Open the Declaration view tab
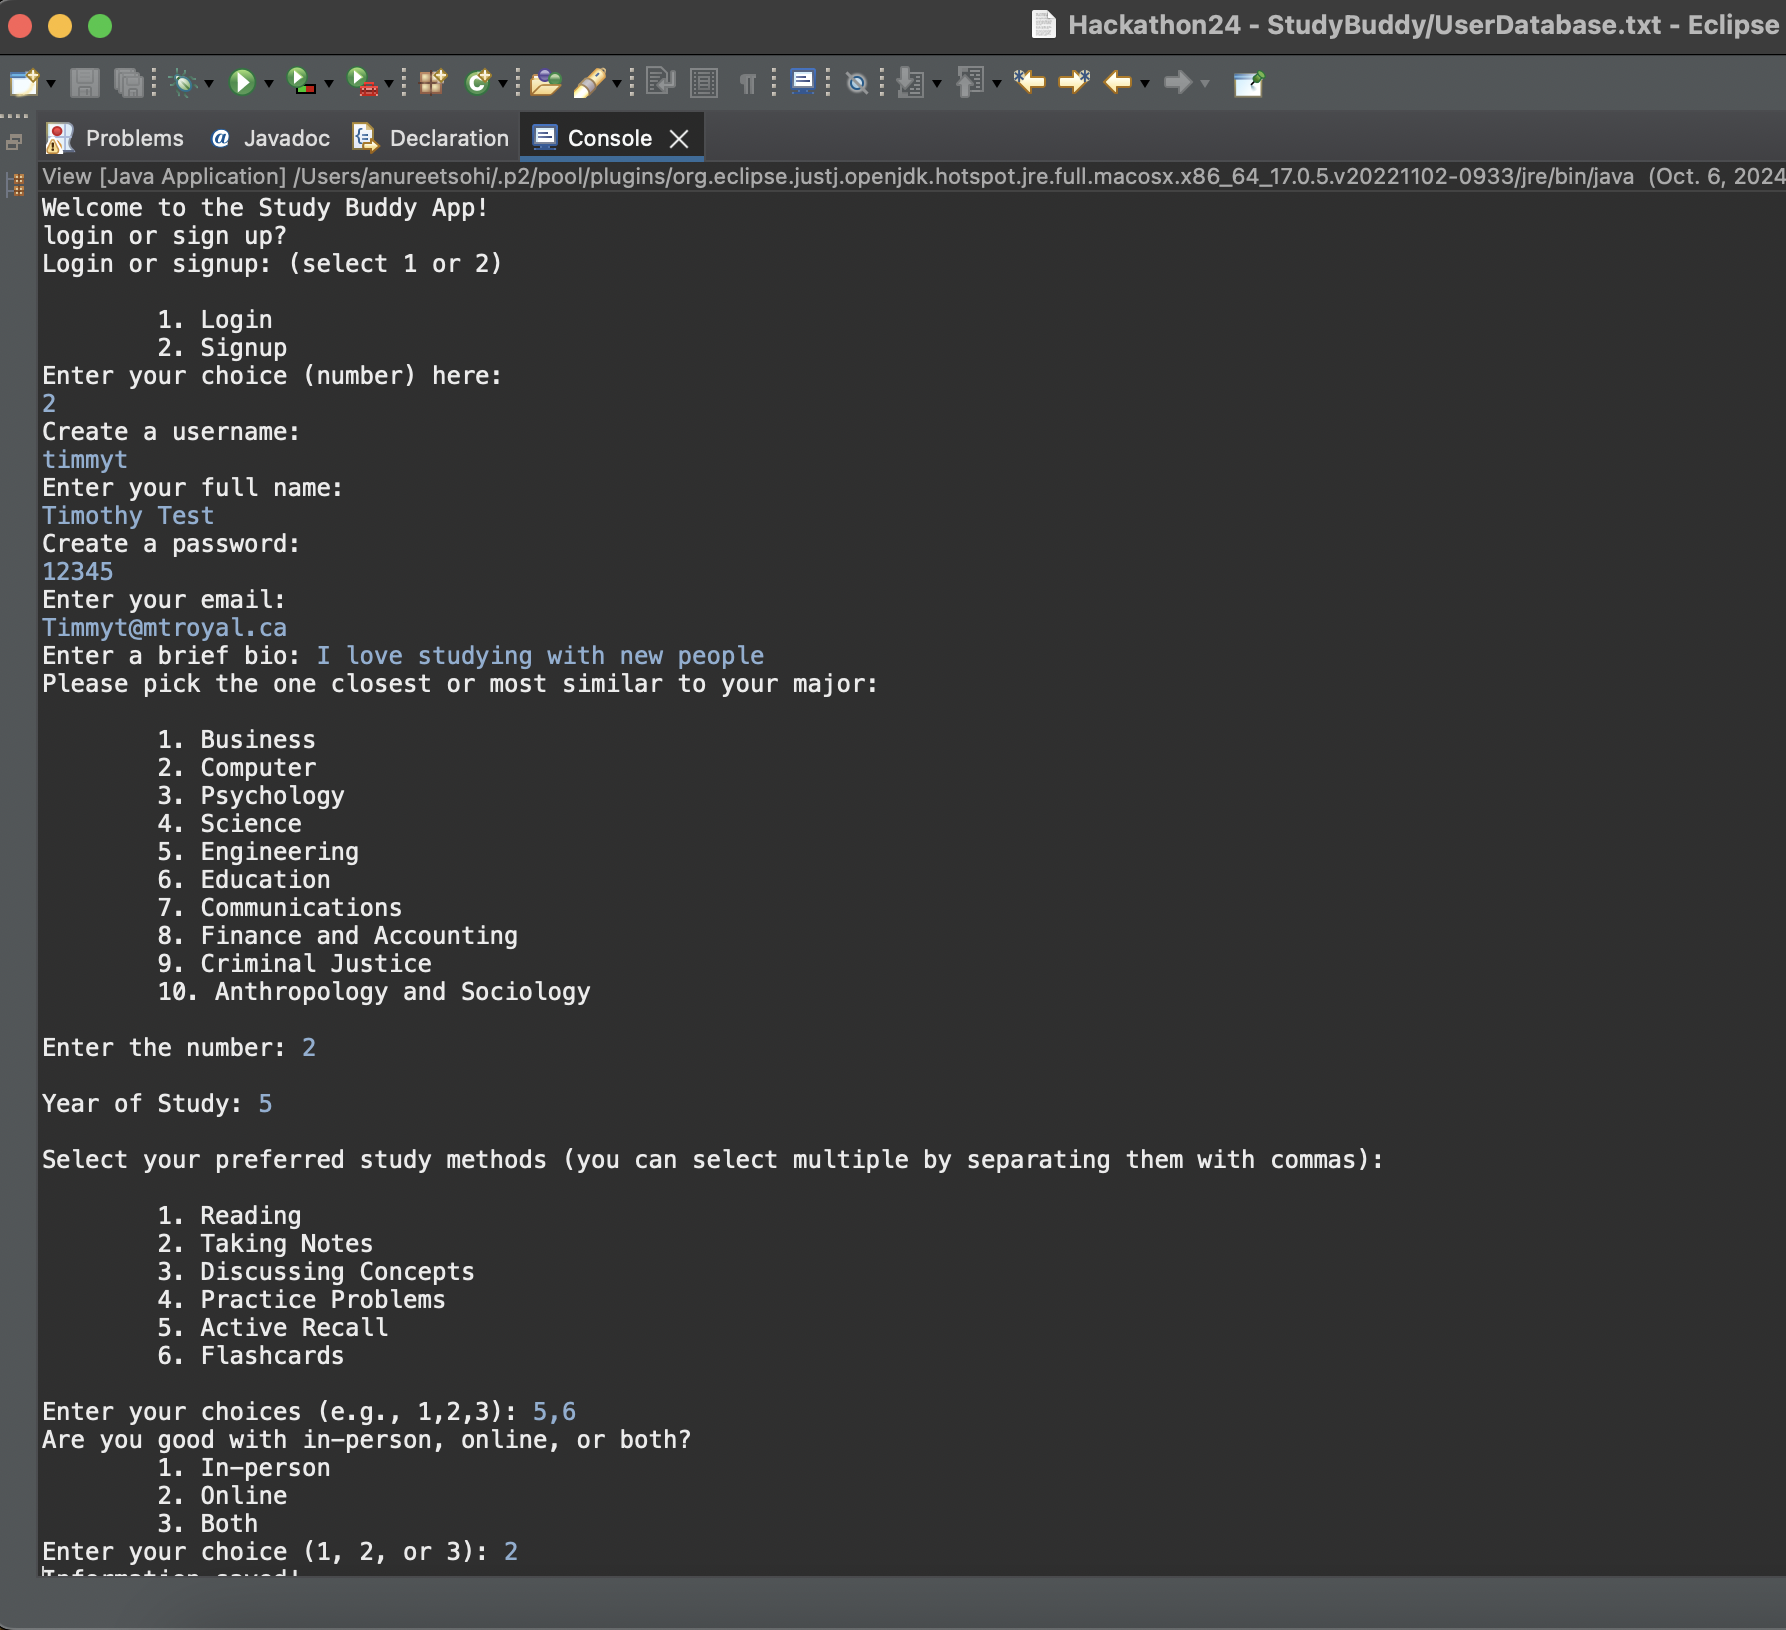This screenshot has height=1630, width=1786. (431, 138)
